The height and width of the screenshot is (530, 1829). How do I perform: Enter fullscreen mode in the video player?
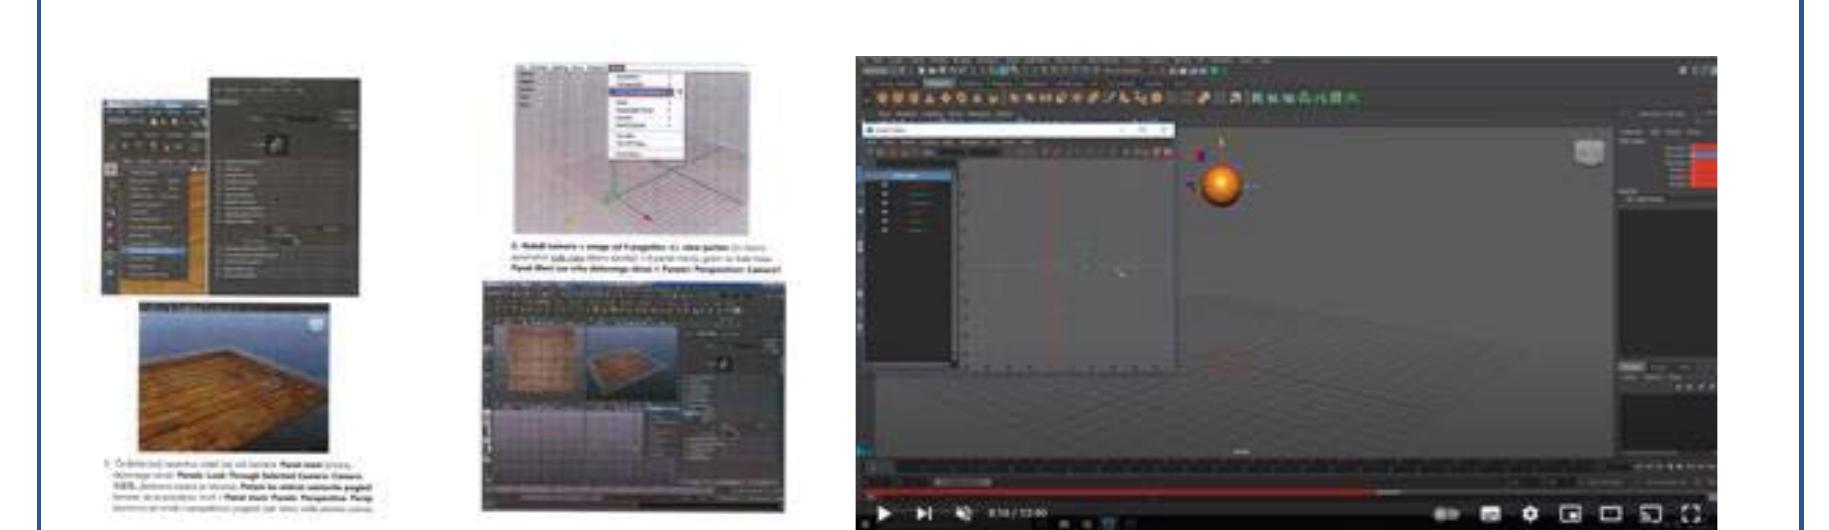tap(1690, 513)
